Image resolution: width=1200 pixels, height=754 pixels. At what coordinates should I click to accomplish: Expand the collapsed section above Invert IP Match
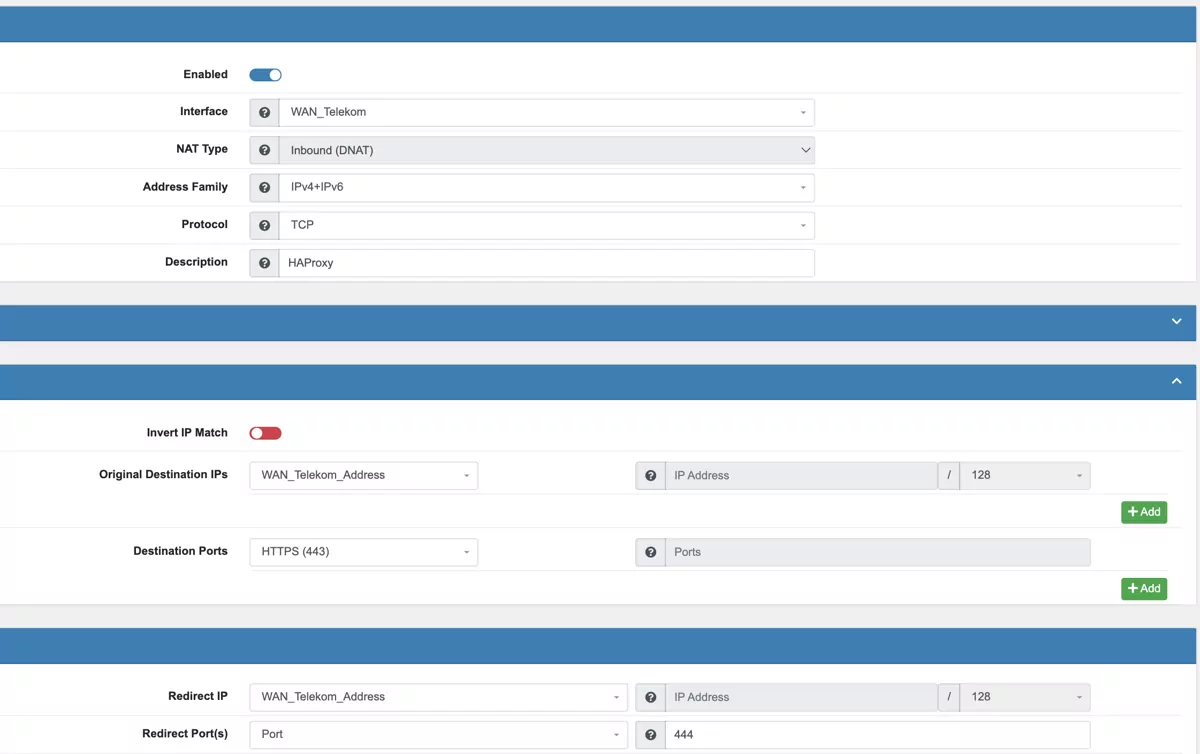(x=1176, y=322)
